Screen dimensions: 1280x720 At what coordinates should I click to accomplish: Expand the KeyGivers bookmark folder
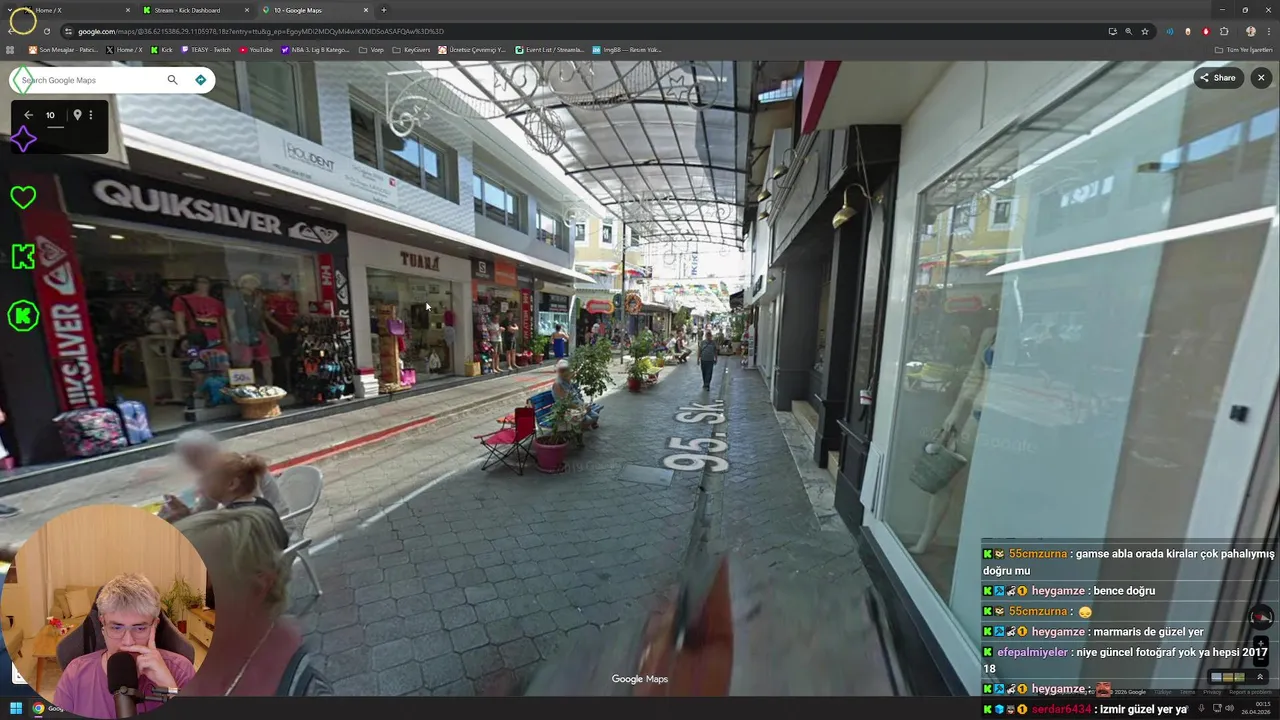[411, 49]
